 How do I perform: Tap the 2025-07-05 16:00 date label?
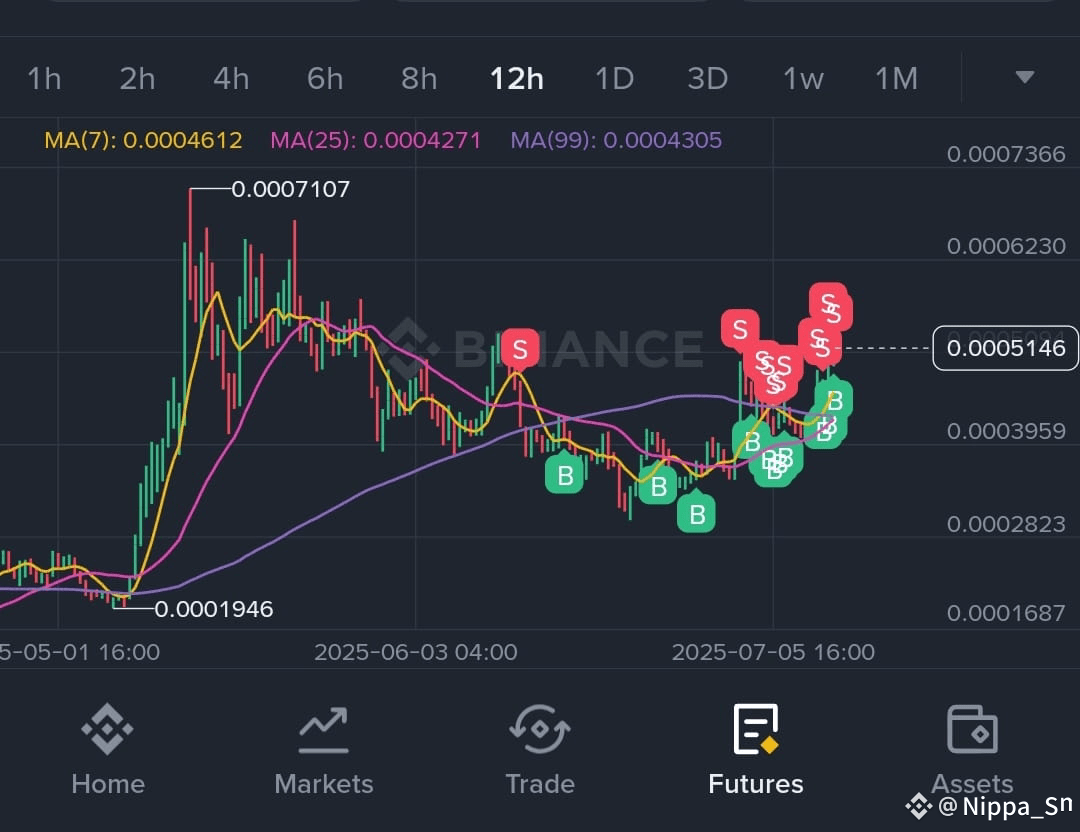(773, 652)
